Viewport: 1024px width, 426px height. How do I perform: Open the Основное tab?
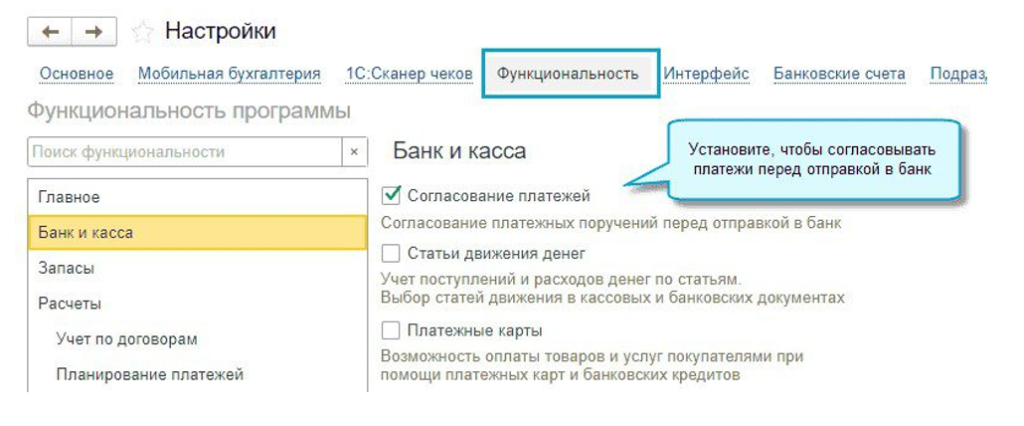tap(76, 74)
